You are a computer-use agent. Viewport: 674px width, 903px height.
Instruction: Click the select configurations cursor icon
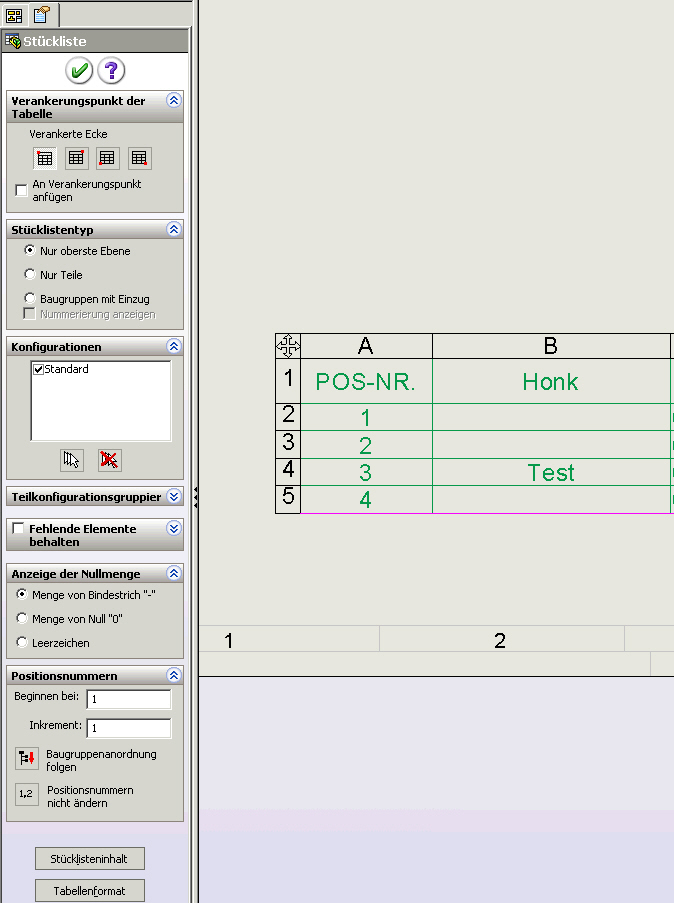(x=71, y=460)
